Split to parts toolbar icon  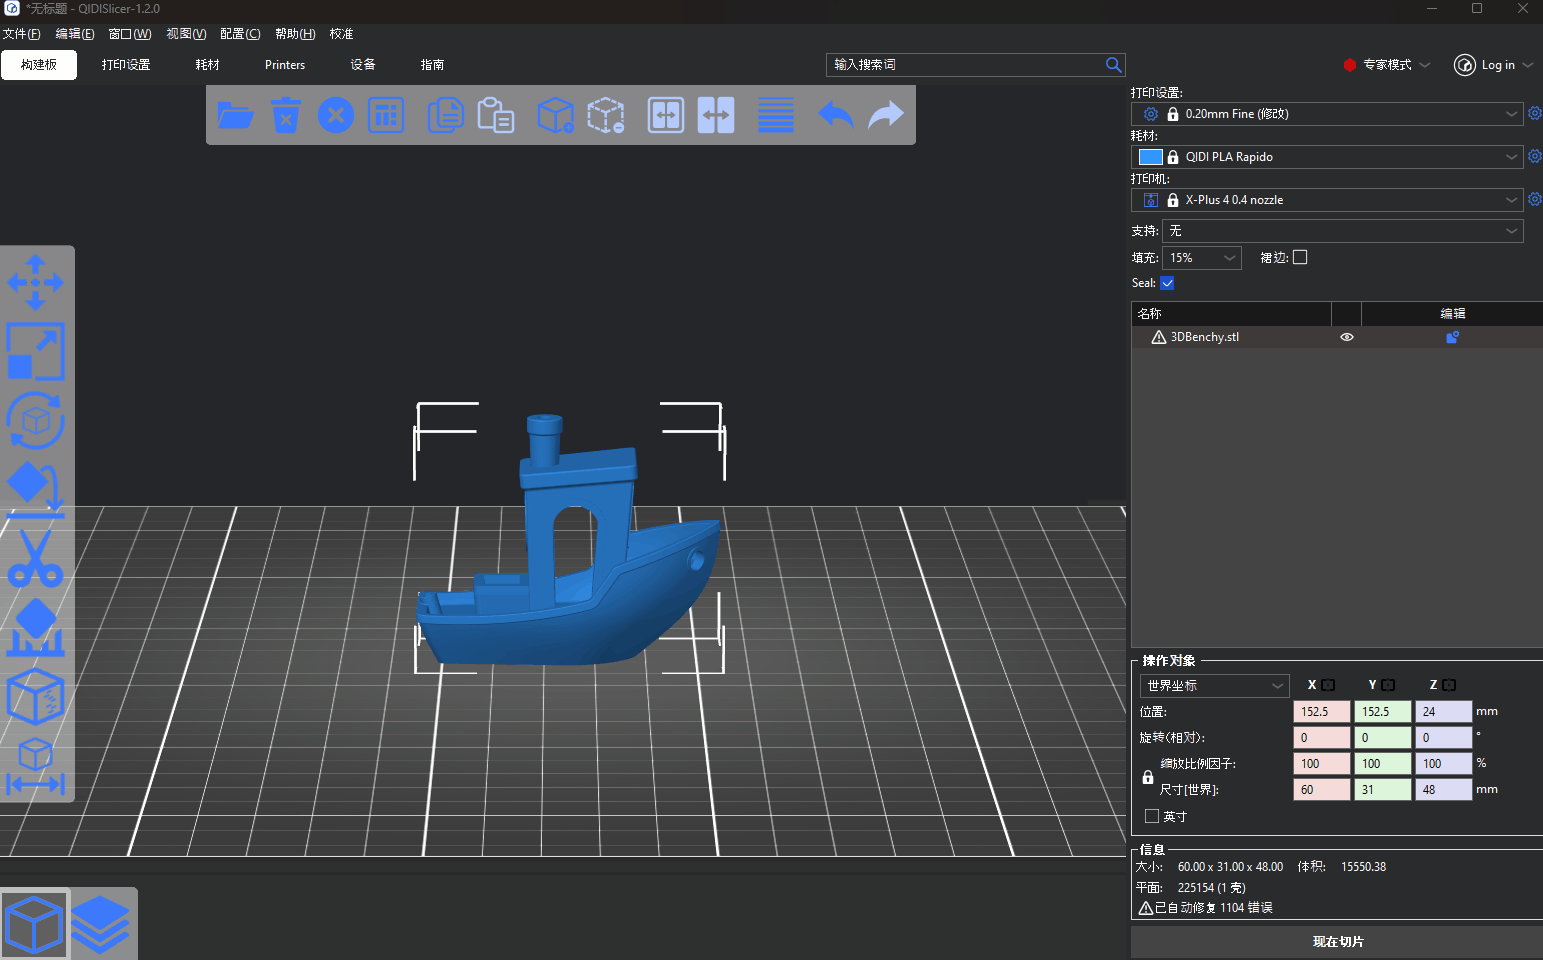(716, 115)
